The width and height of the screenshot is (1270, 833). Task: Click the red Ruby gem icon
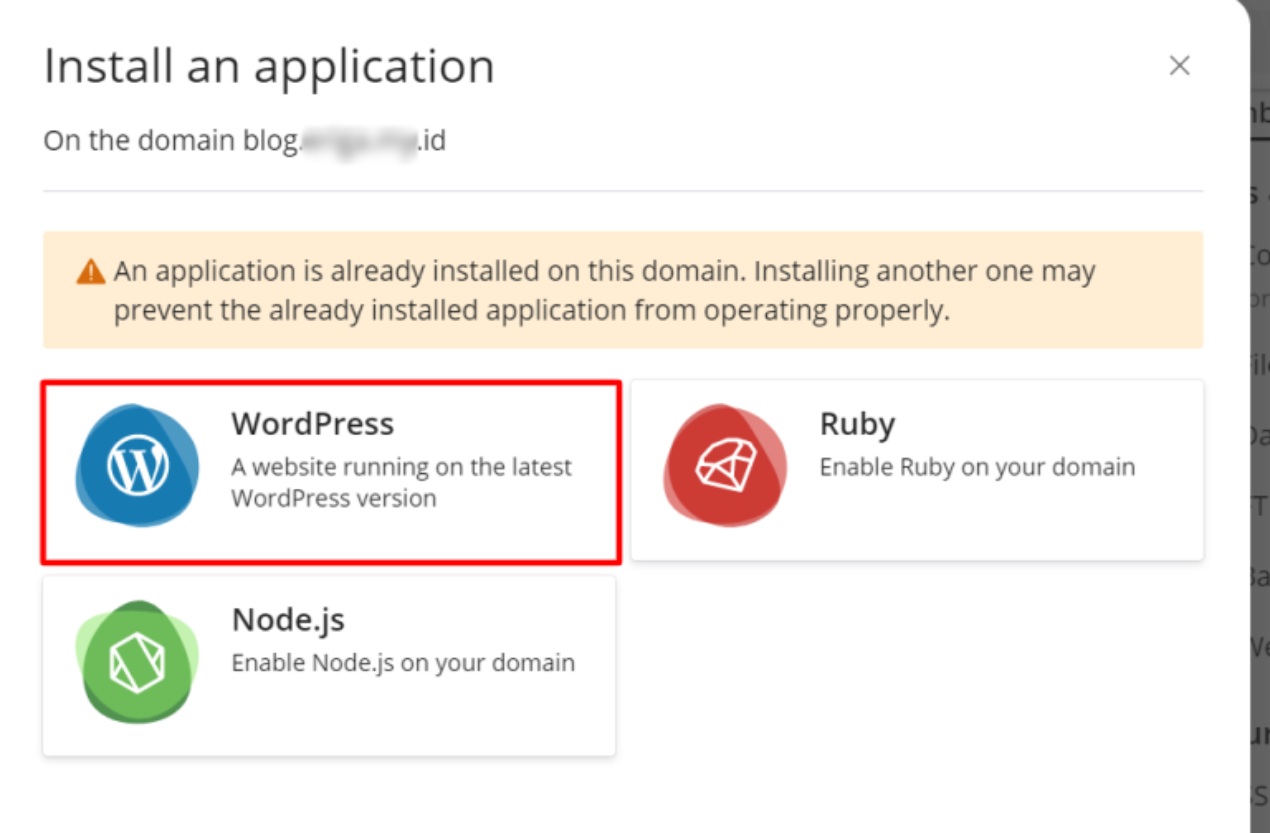(x=726, y=466)
